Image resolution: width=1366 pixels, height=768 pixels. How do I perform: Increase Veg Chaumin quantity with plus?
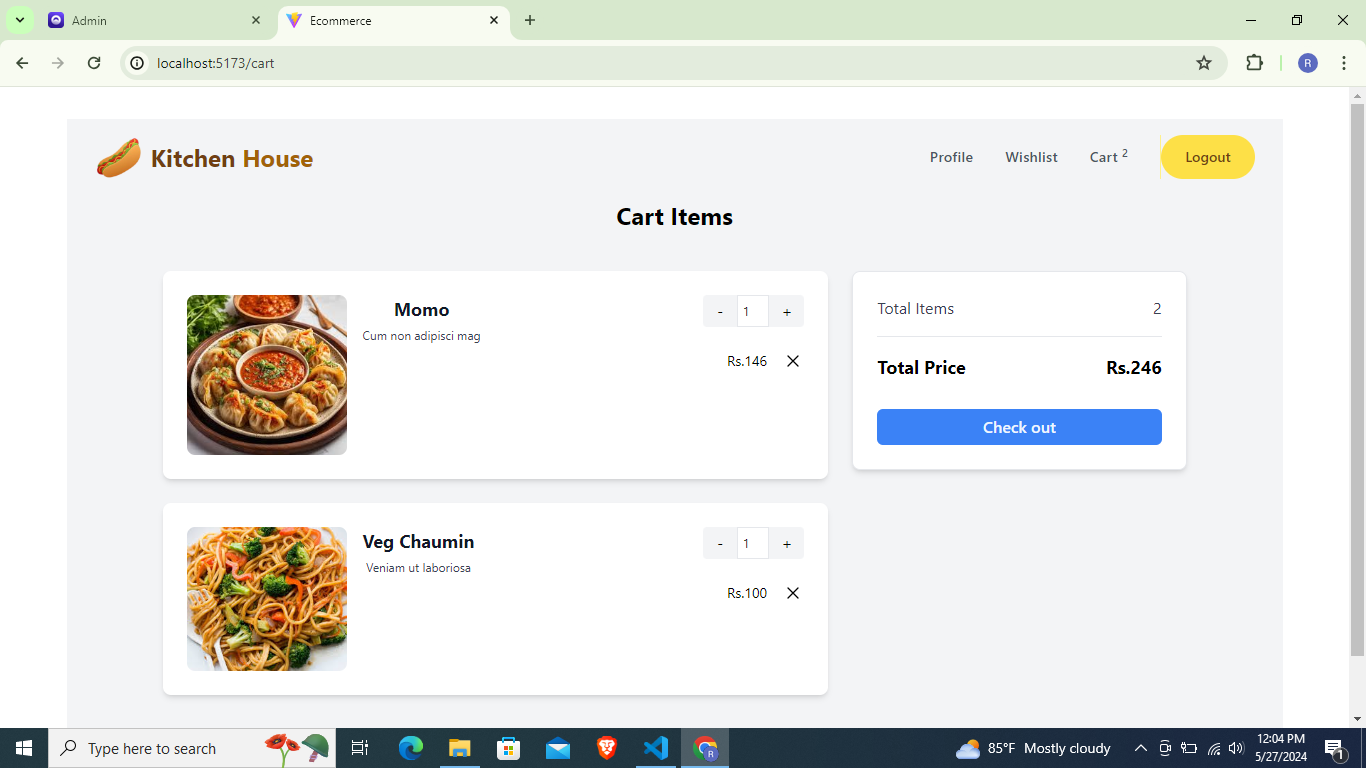click(787, 544)
